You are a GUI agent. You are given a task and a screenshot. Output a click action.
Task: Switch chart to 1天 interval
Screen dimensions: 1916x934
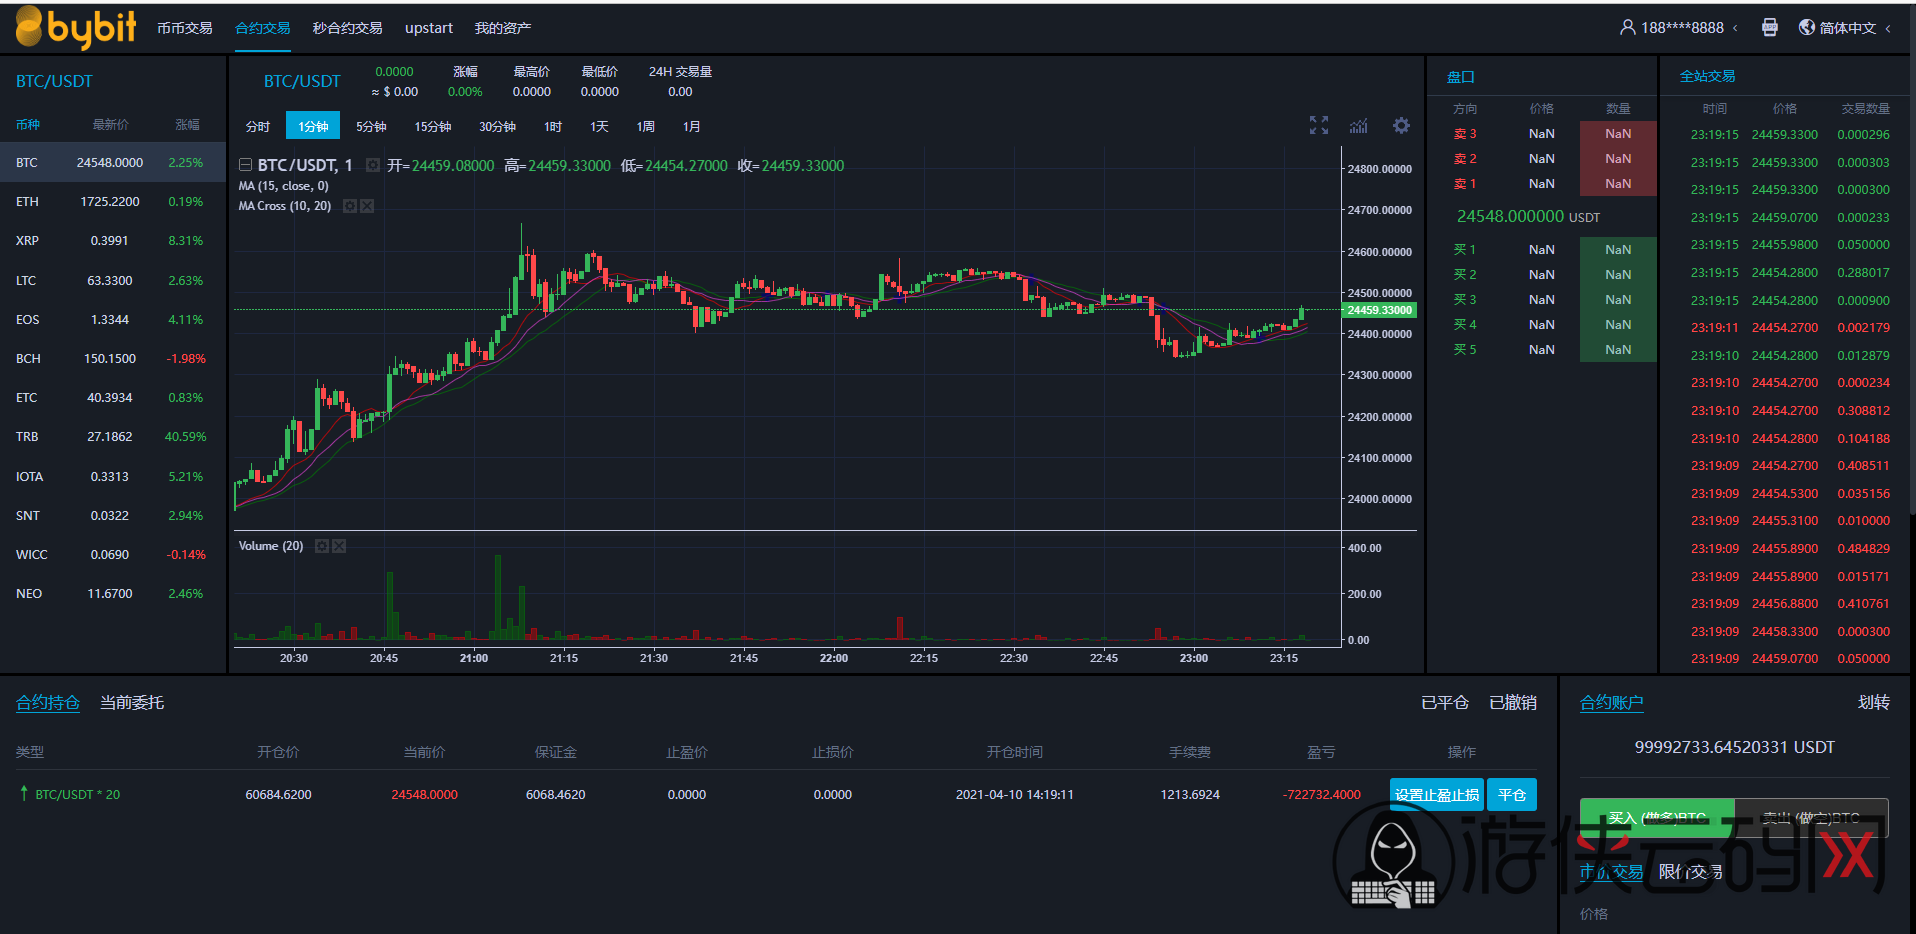[599, 126]
